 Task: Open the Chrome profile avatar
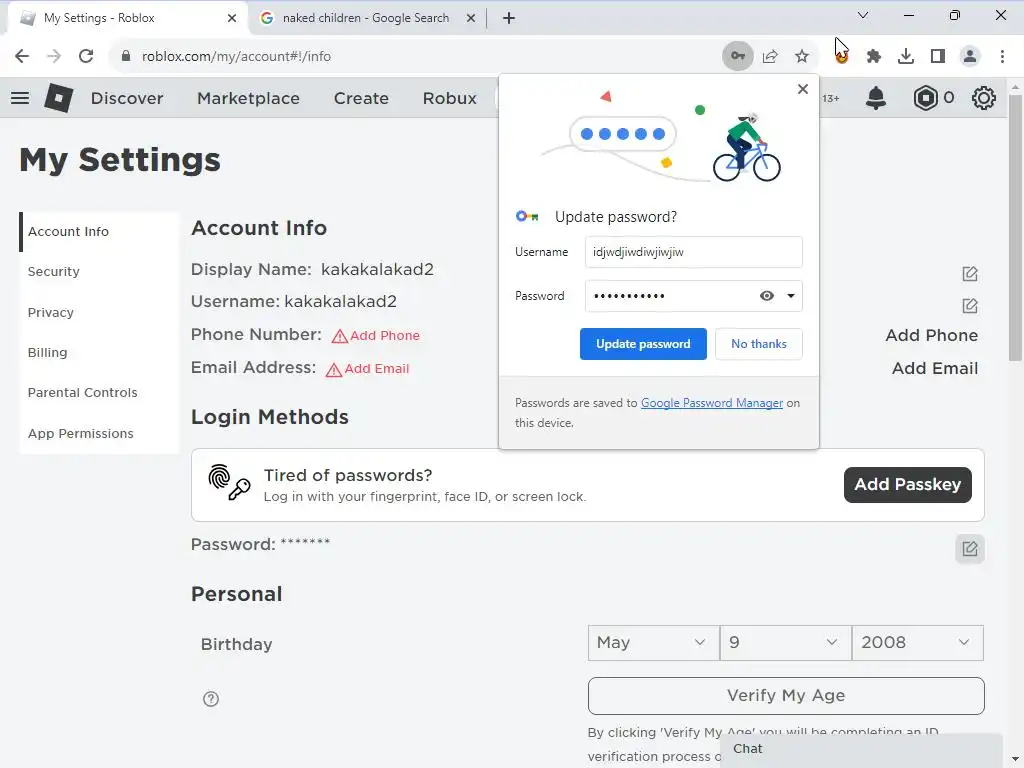point(970,56)
